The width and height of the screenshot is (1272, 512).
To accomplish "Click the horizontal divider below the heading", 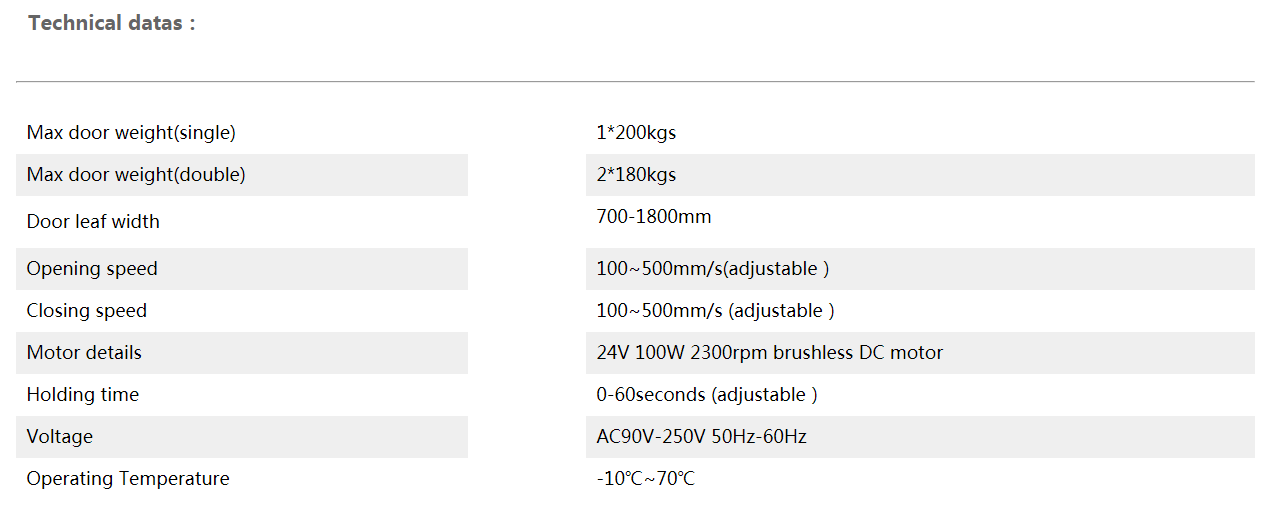I will pos(635,81).
